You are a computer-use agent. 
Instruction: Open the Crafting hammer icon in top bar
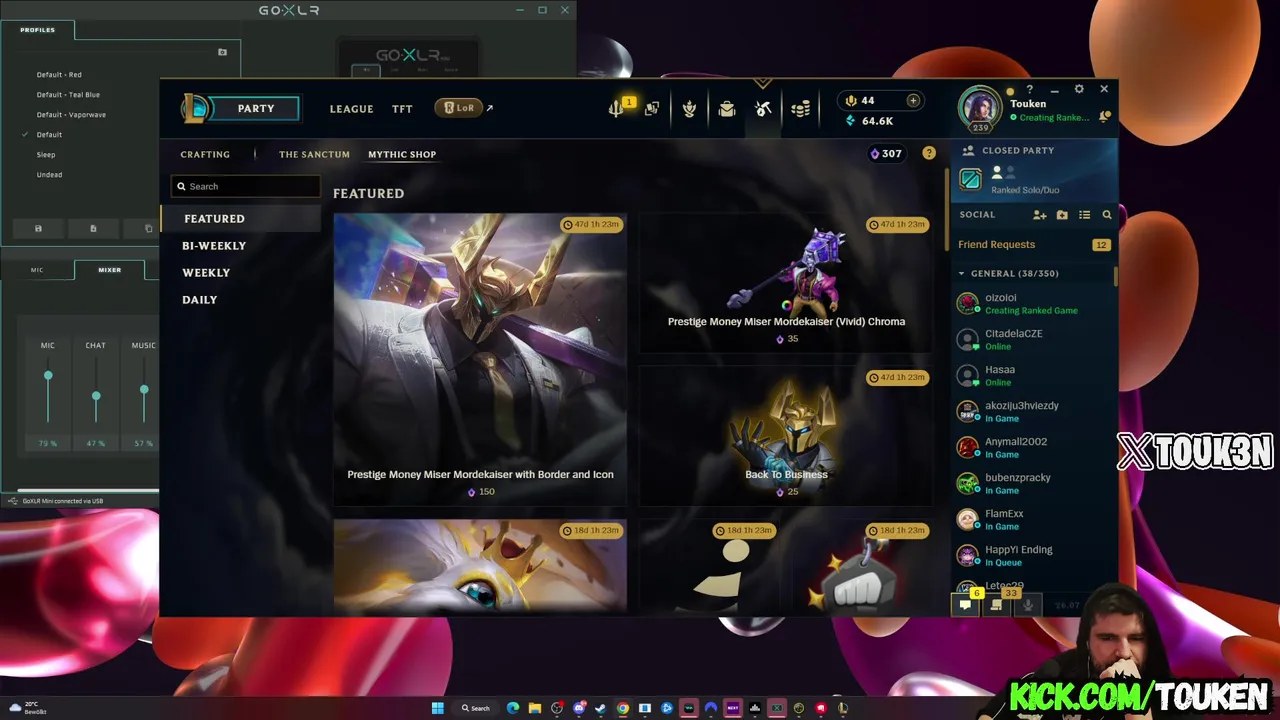point(763,108)
